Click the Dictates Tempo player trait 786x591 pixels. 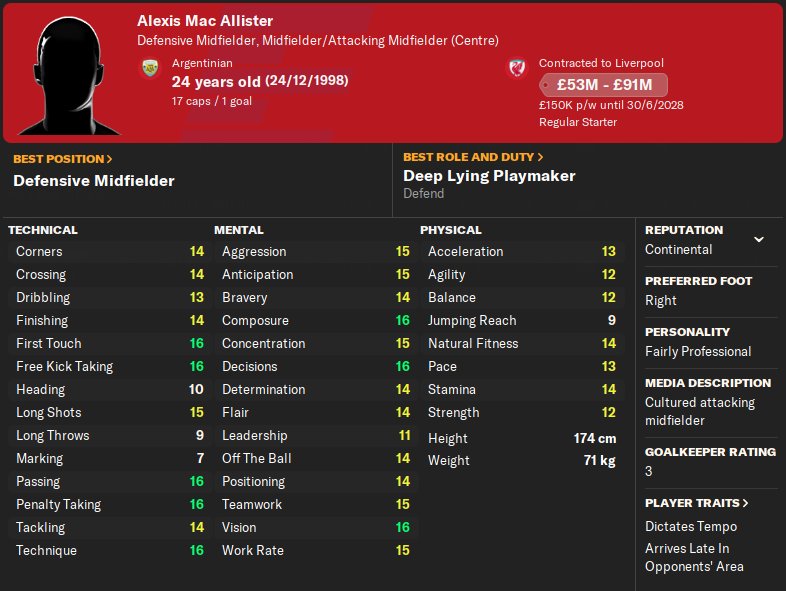pos(691,526)
